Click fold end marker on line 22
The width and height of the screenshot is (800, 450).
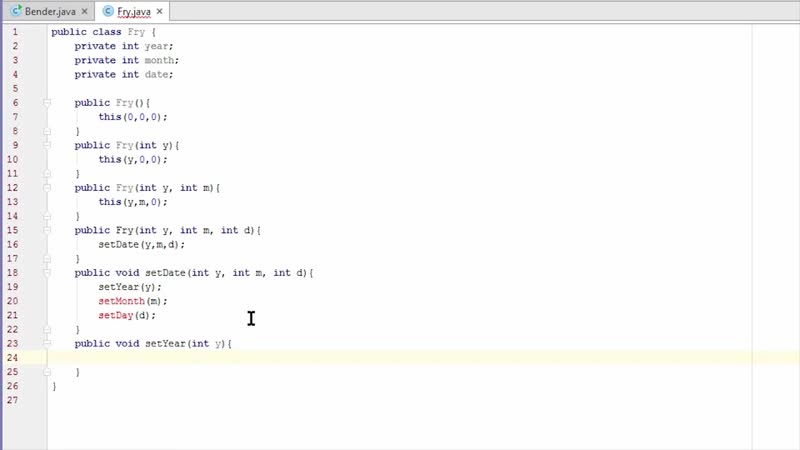[47, 330]
